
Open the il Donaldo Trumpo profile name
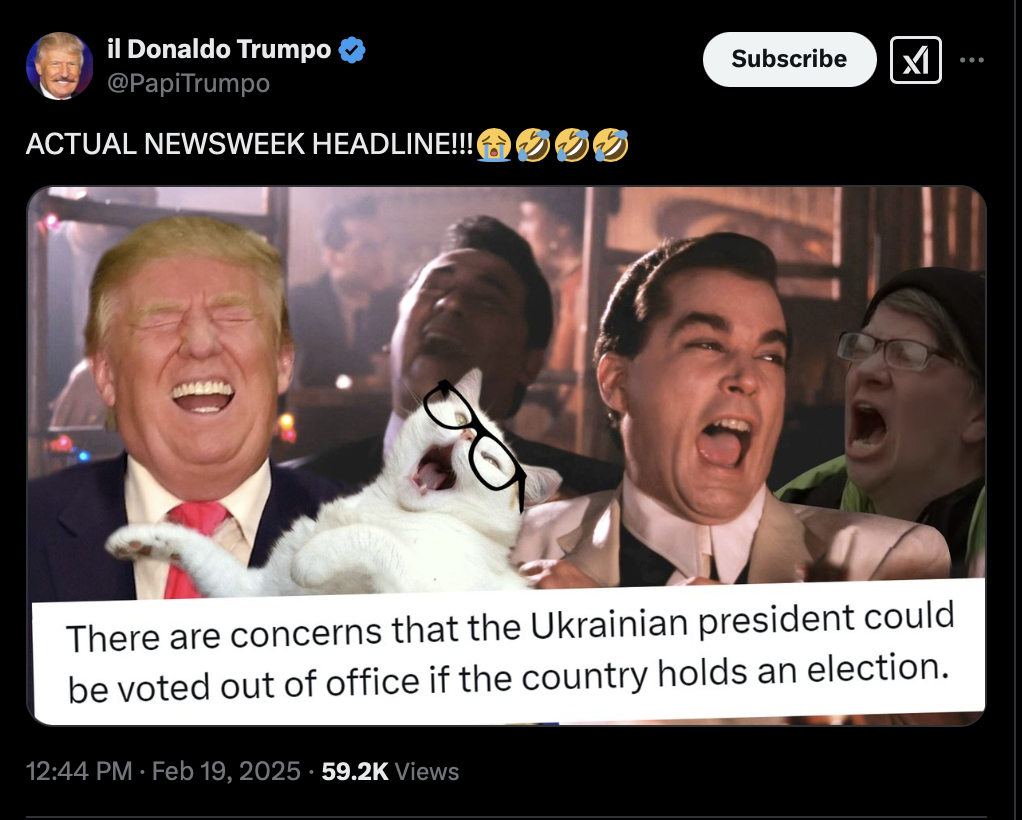pos(219,49)
